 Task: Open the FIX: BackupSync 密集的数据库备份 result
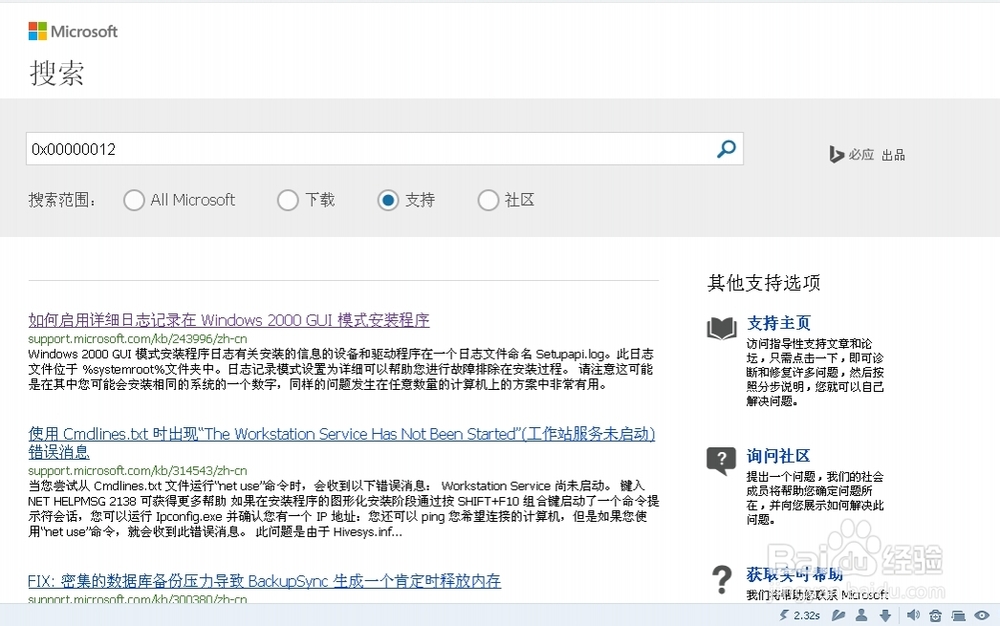[265, 581]
